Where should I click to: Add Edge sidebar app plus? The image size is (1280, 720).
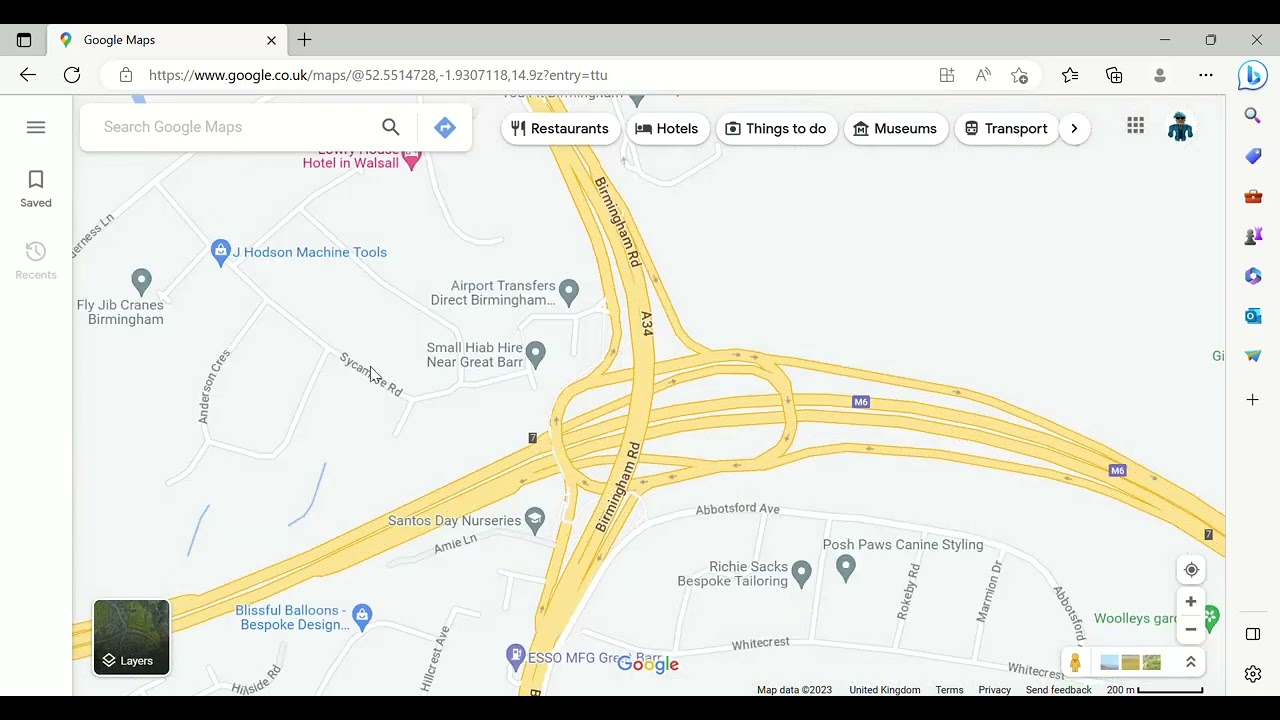coord(1253,400)
